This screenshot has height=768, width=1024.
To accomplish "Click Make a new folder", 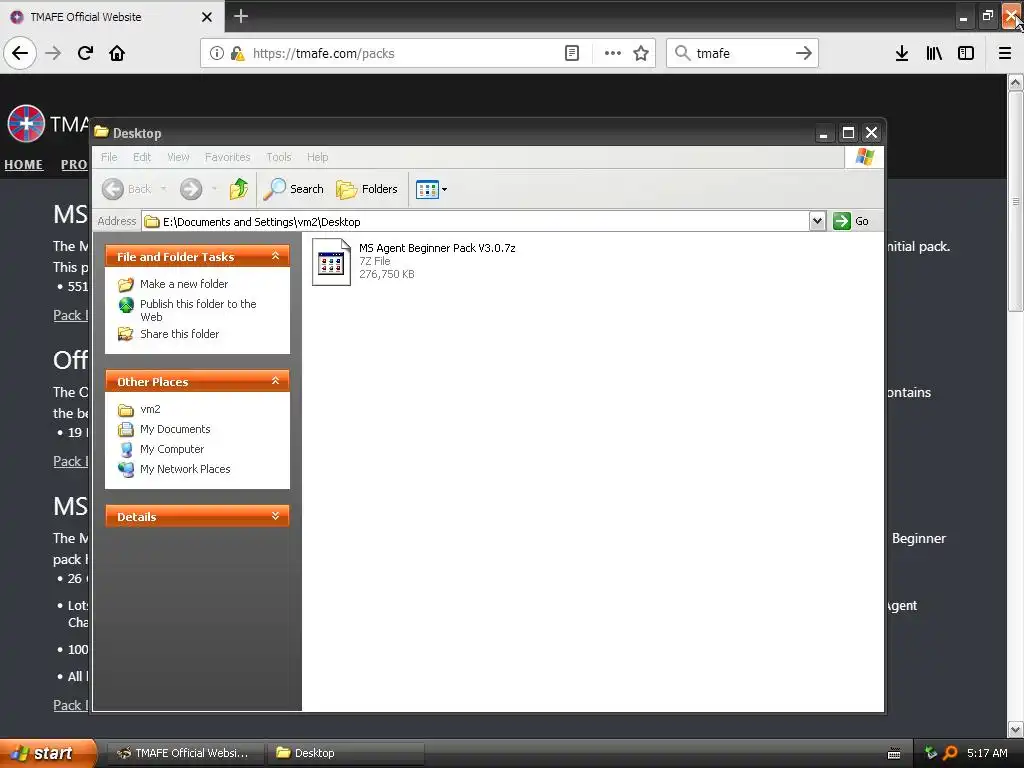I will [174, 284].
